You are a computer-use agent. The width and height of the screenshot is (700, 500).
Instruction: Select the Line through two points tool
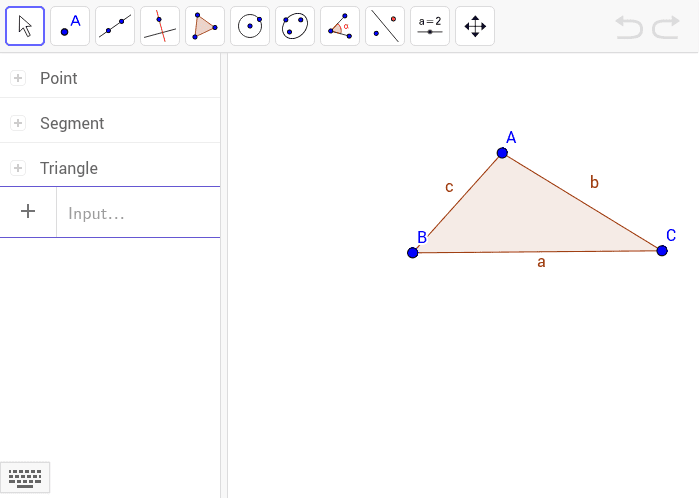(x=115, y=26)
